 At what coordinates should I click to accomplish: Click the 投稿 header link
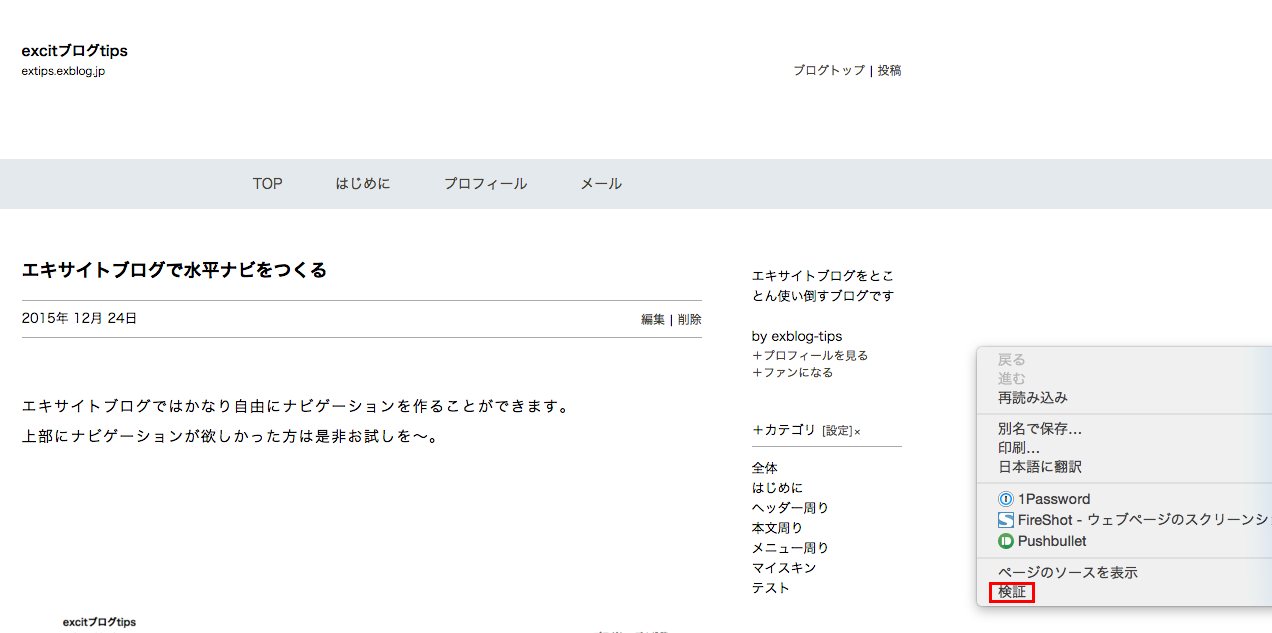click(x=890, y=71)
